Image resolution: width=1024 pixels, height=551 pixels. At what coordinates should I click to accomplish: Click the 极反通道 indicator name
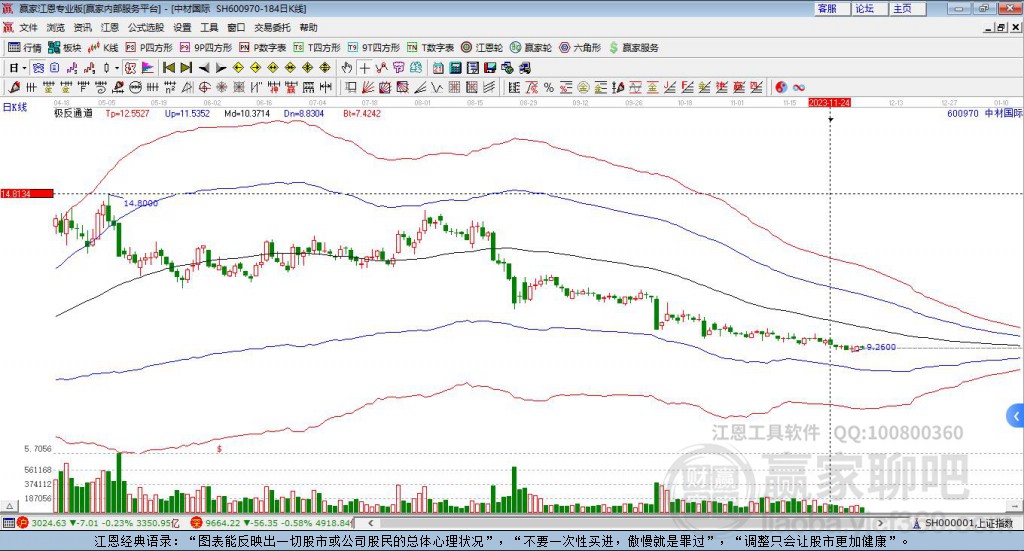(x=73, y=113)
